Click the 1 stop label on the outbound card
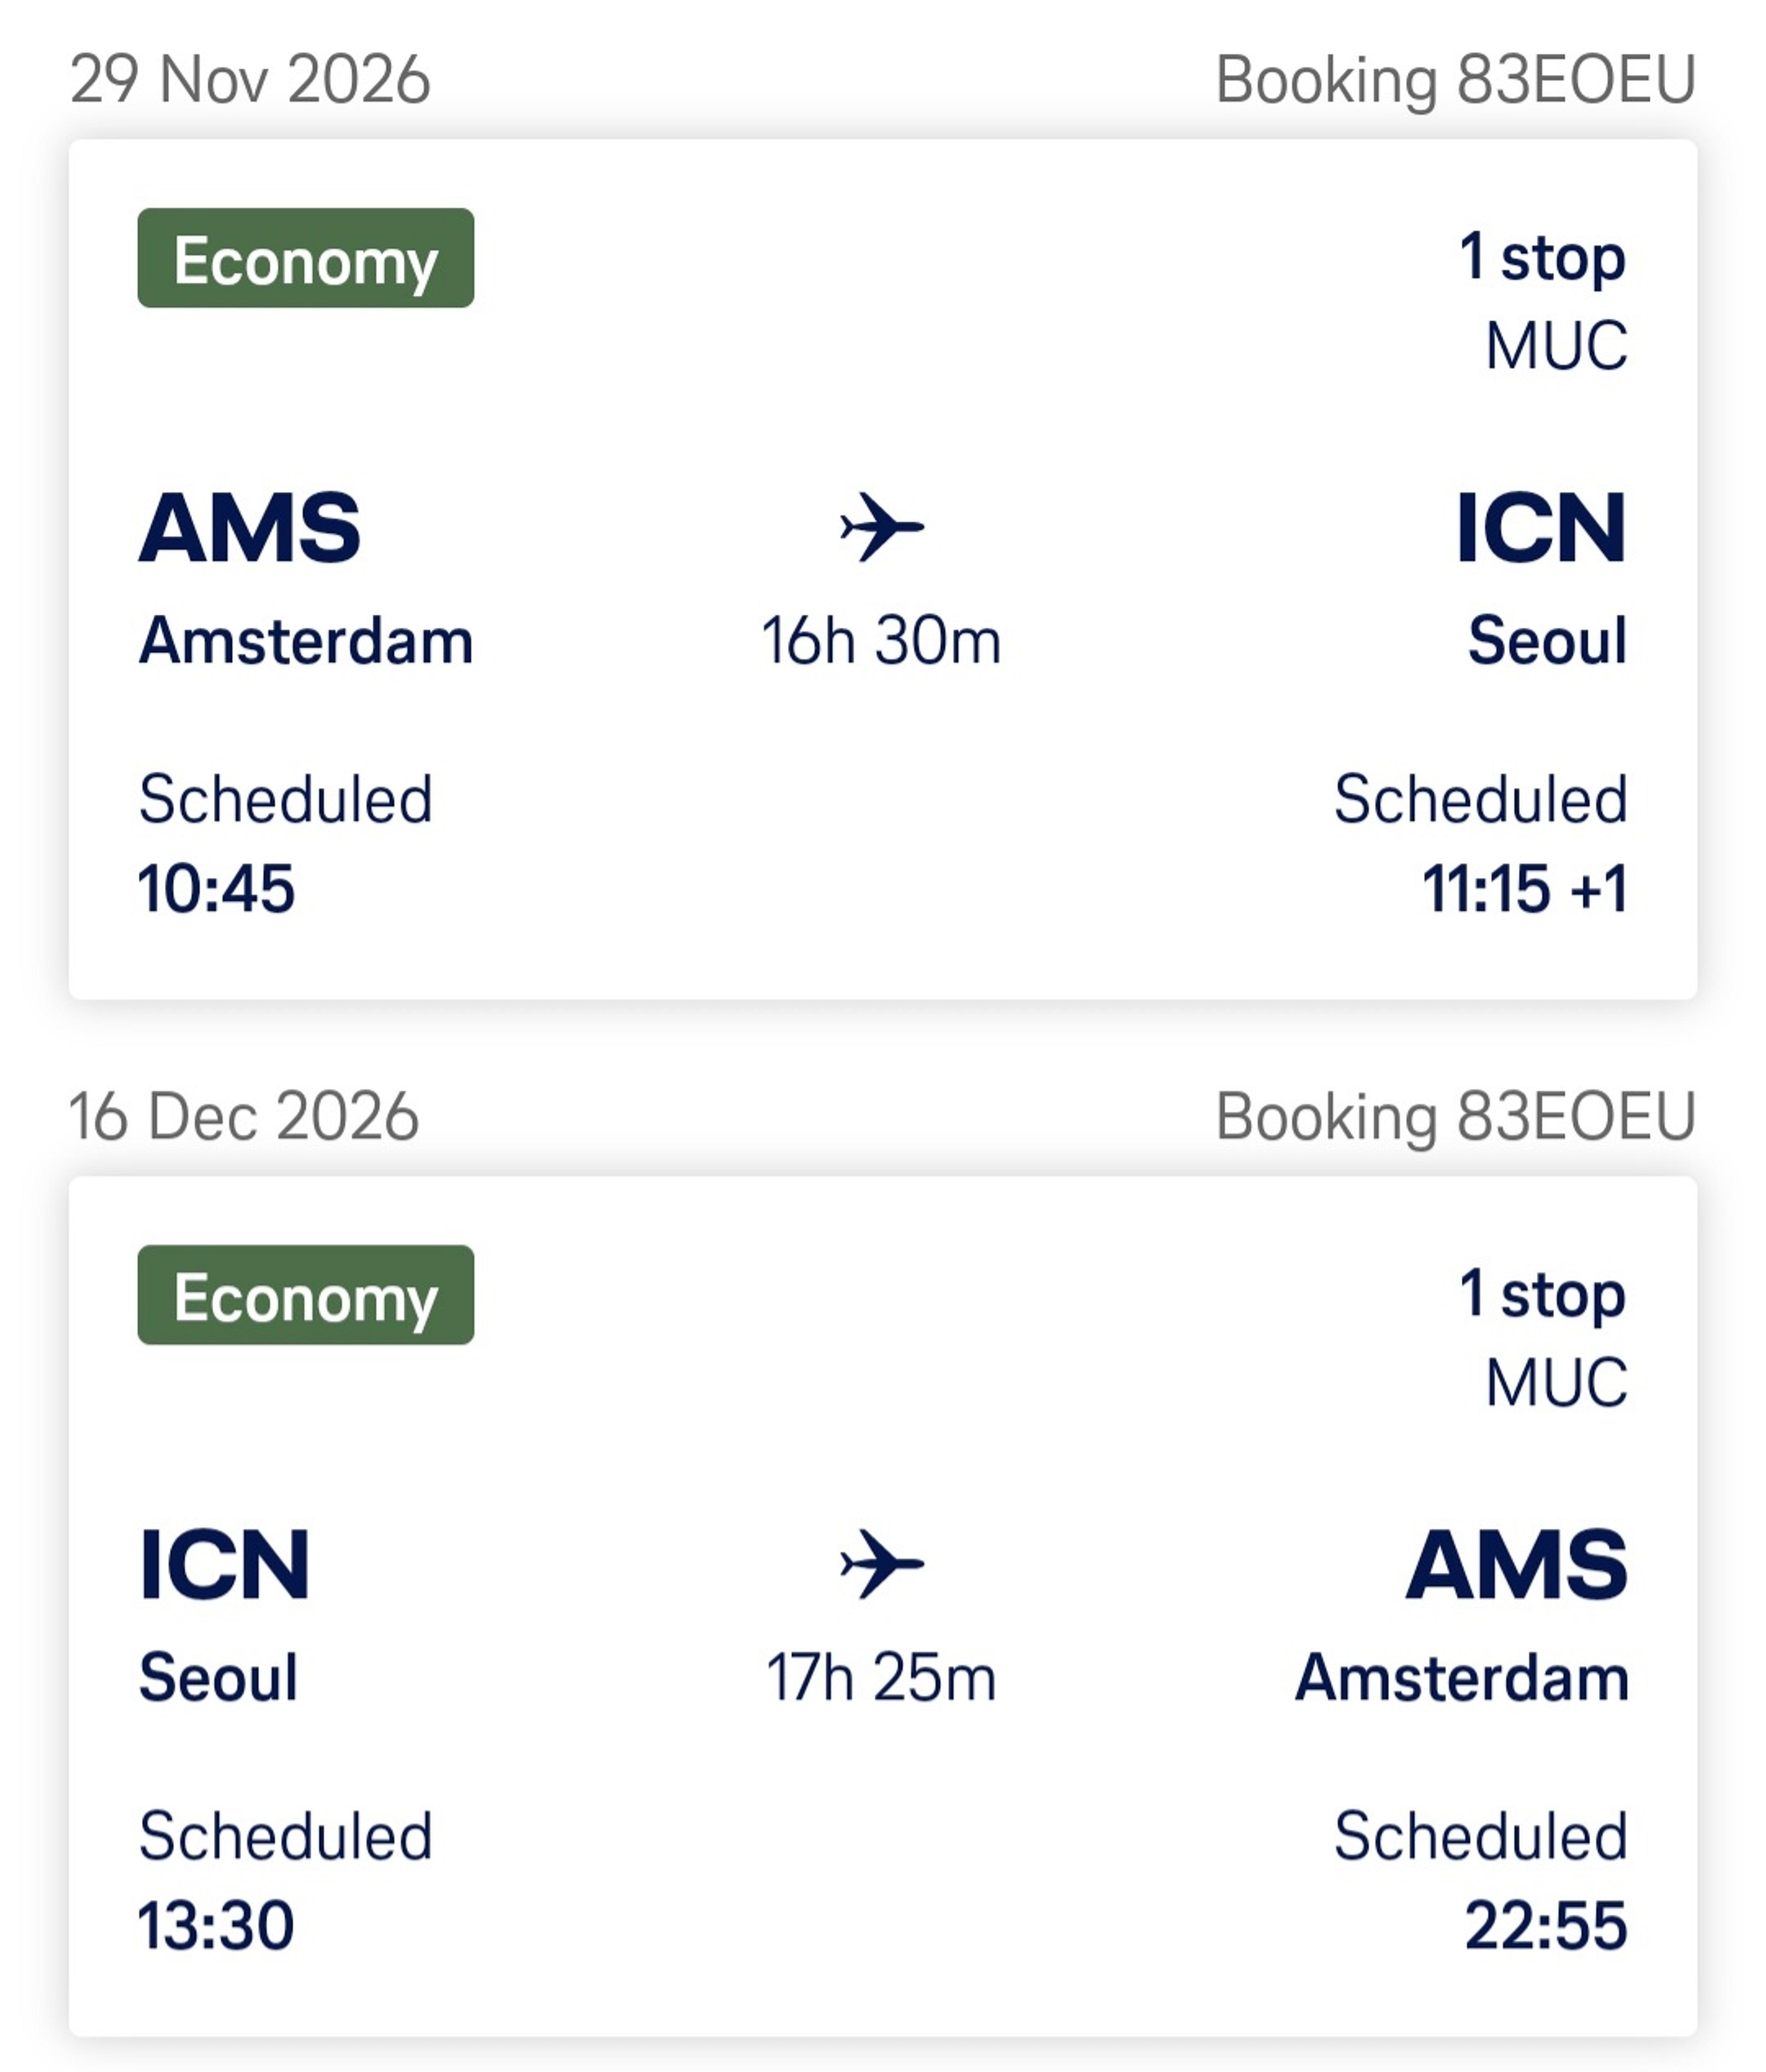 point(1542,258)
